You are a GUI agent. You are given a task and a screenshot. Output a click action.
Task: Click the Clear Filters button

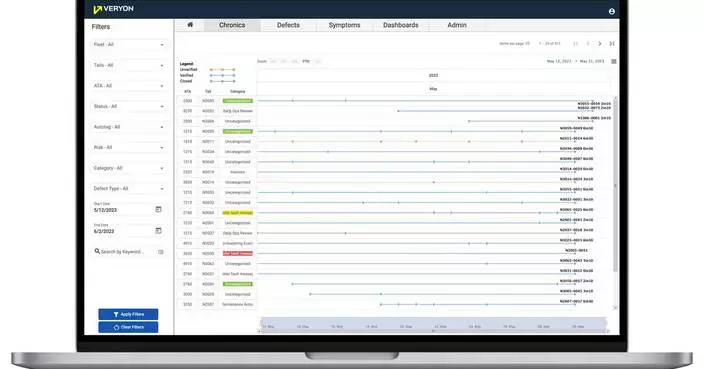(x=128, y=327)
